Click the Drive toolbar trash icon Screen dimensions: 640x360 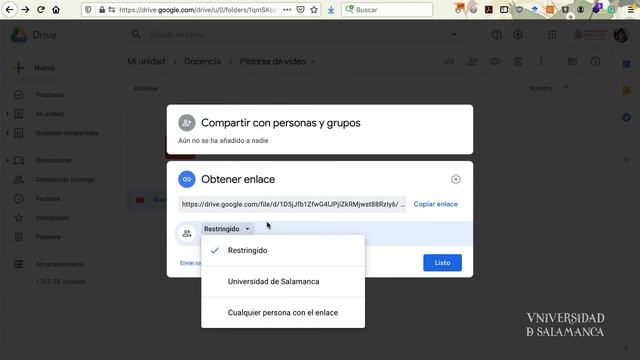[518, 62]
